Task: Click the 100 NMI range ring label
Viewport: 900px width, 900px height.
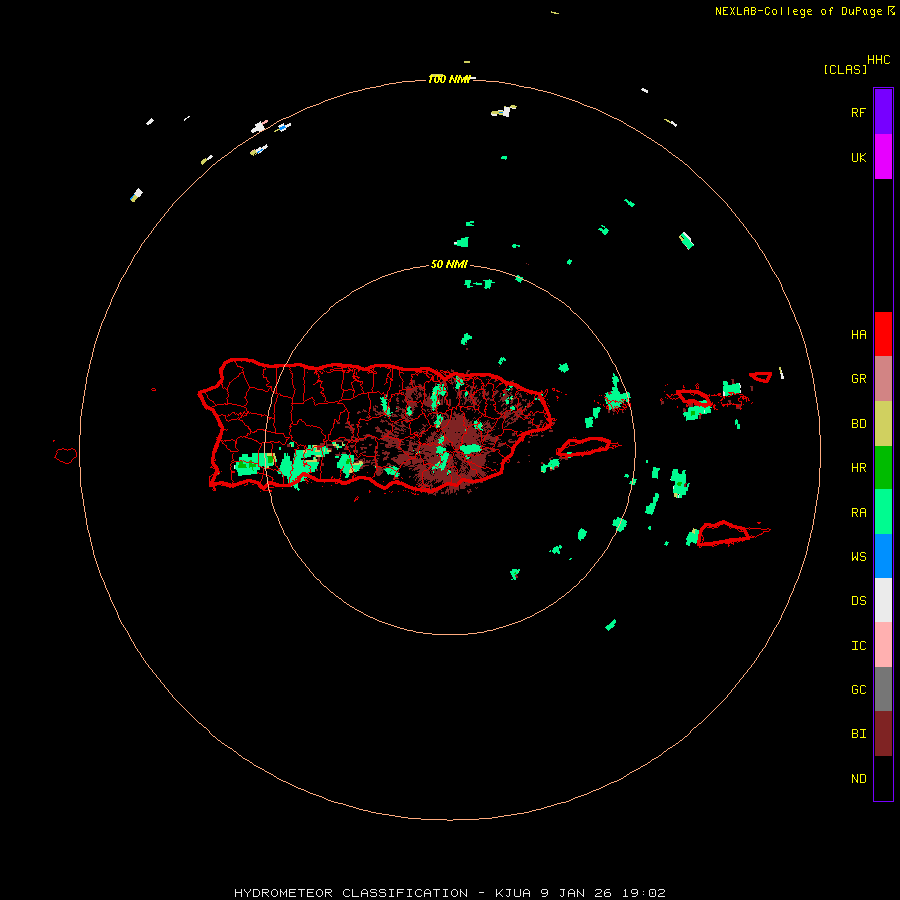Action: click(449, 79)
